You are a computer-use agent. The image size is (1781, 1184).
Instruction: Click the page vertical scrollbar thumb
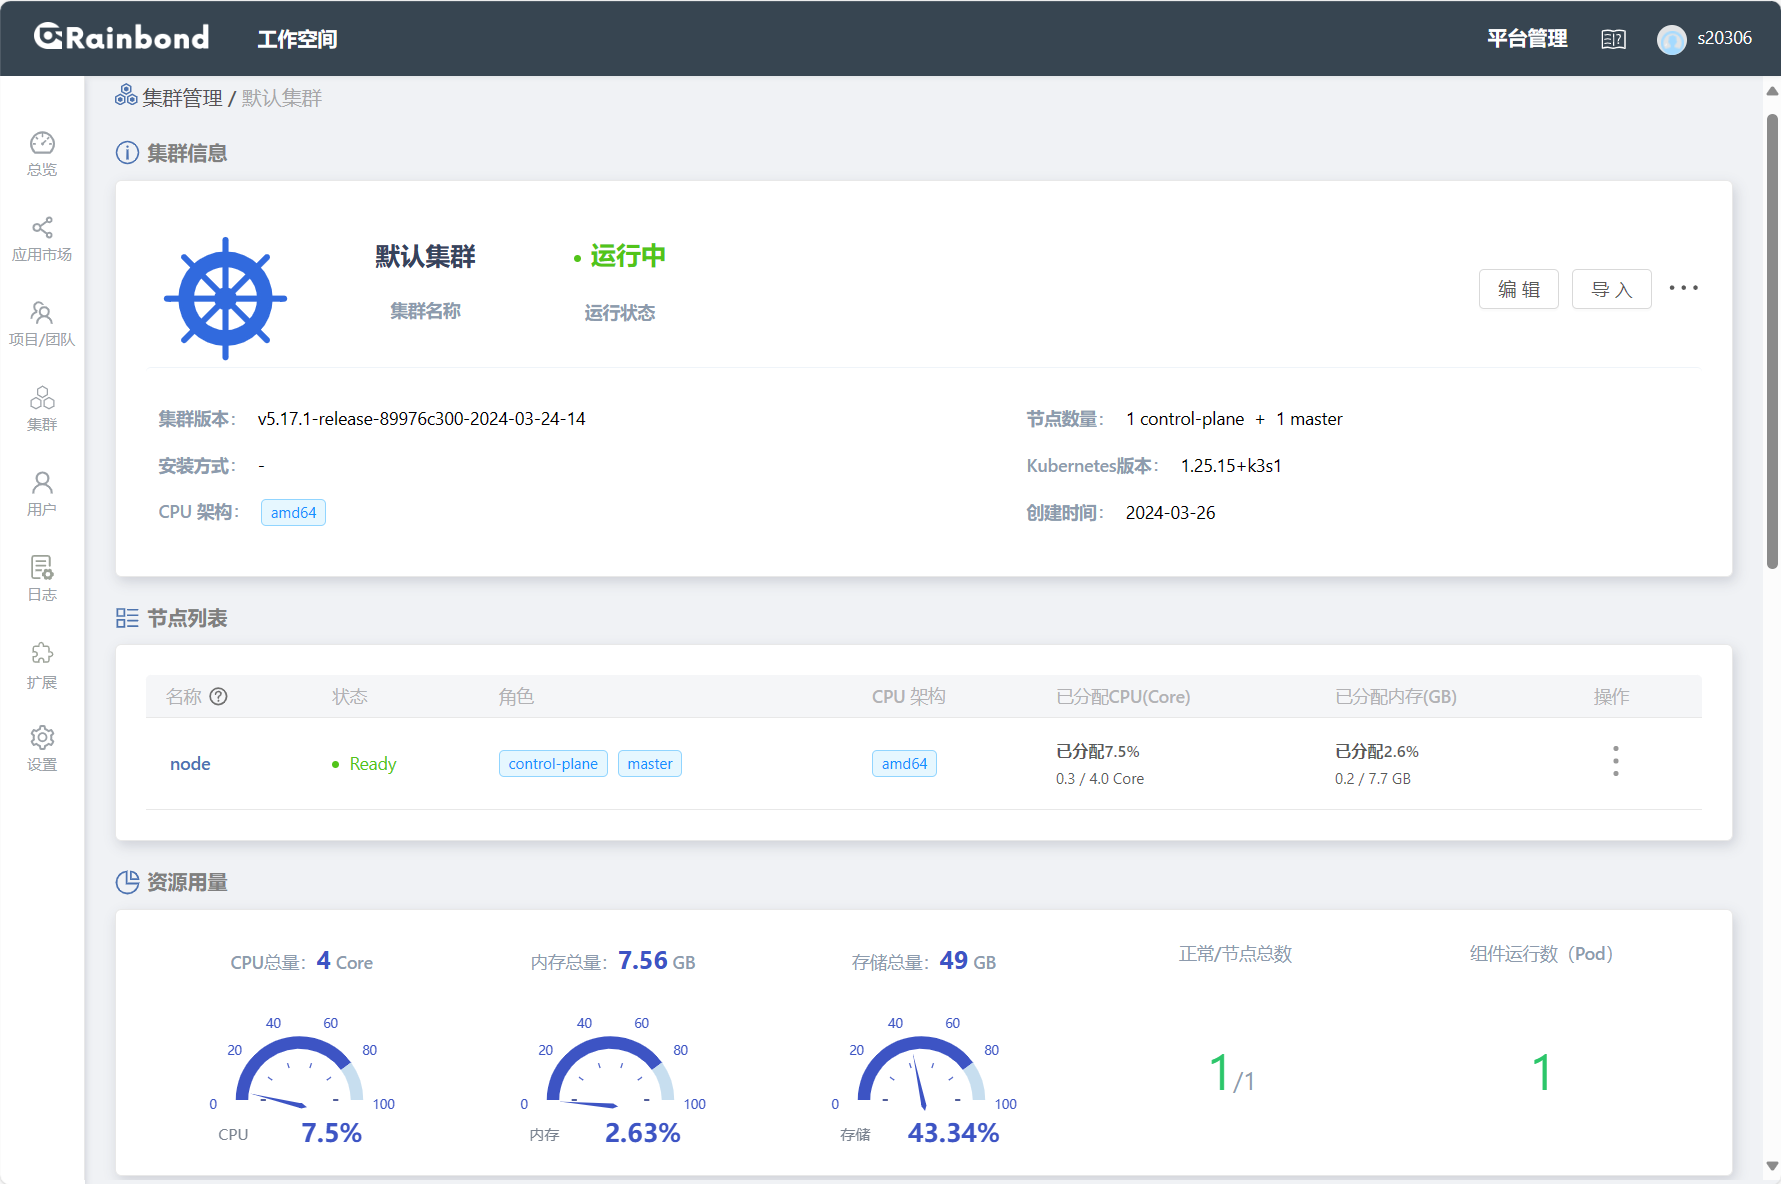pos(1772,340)
